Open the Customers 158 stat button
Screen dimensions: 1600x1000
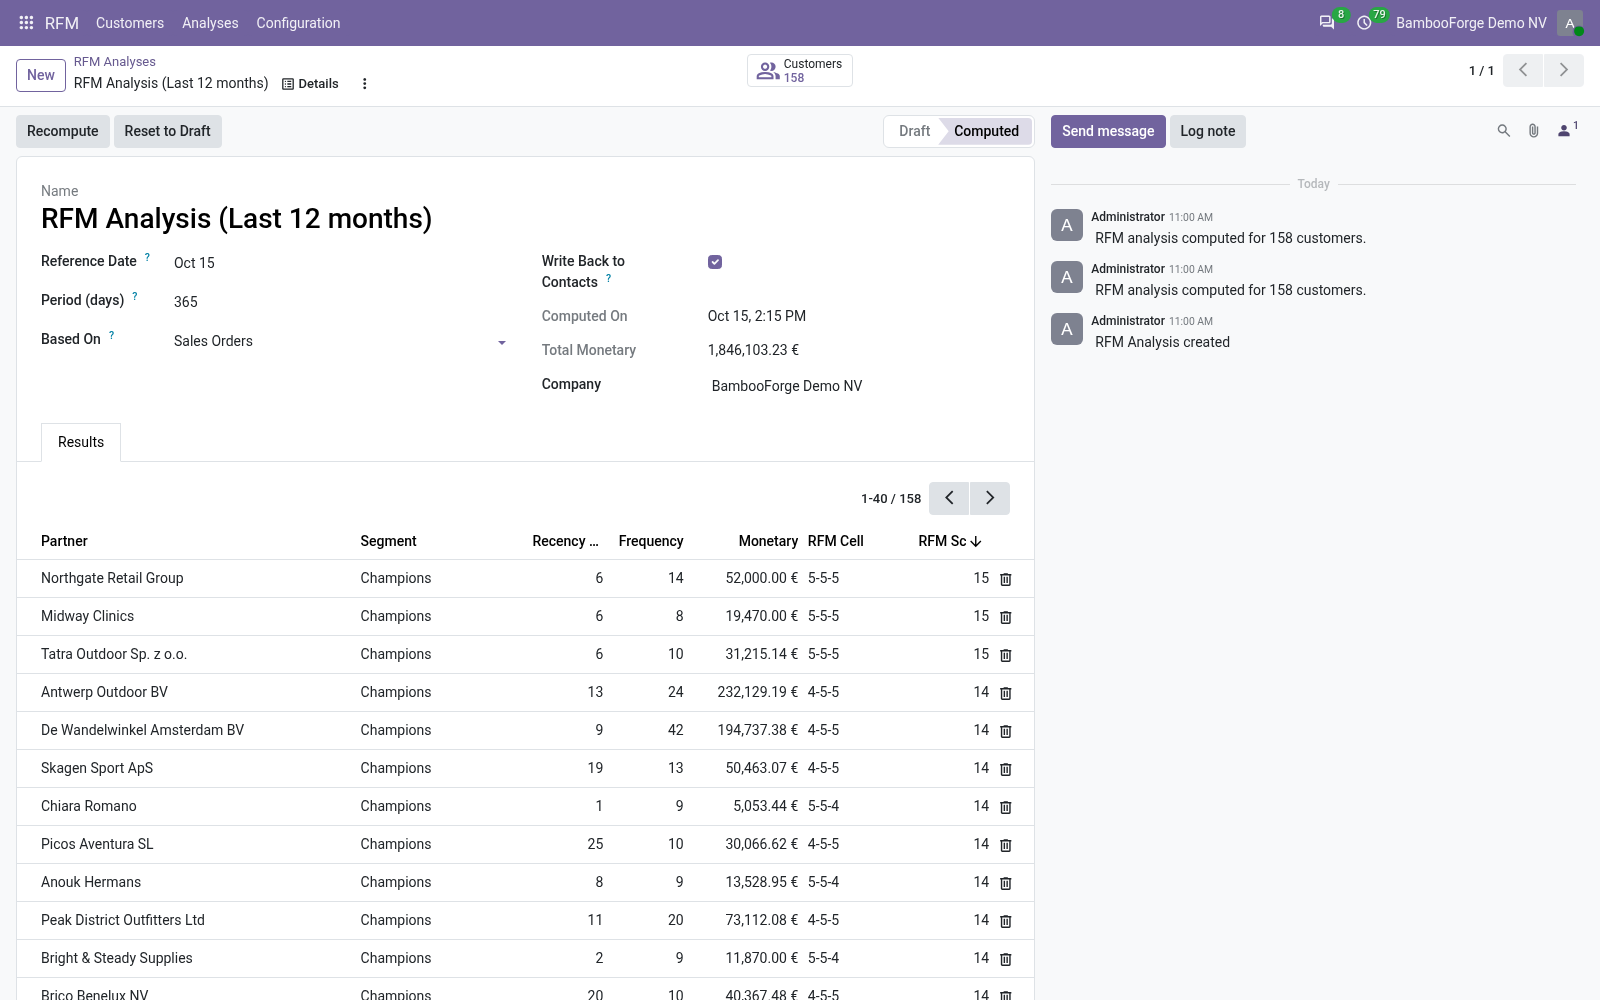800,70
